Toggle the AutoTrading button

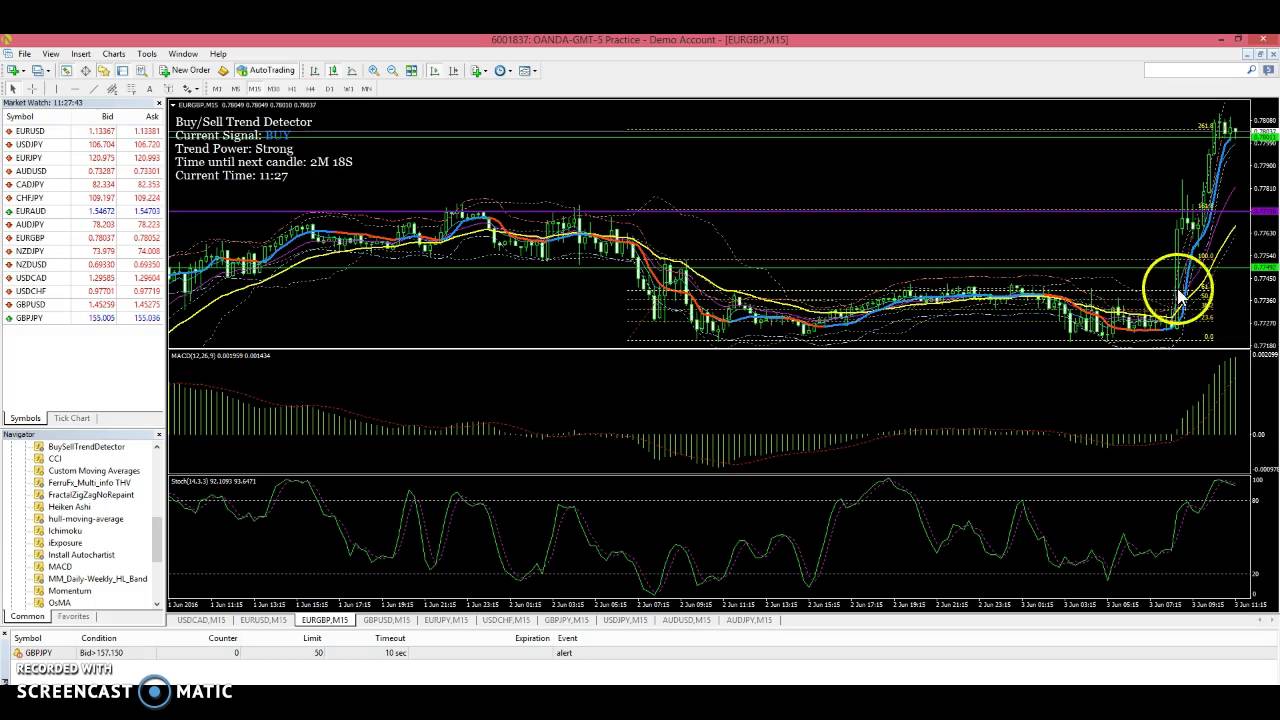tap(267, 71)
